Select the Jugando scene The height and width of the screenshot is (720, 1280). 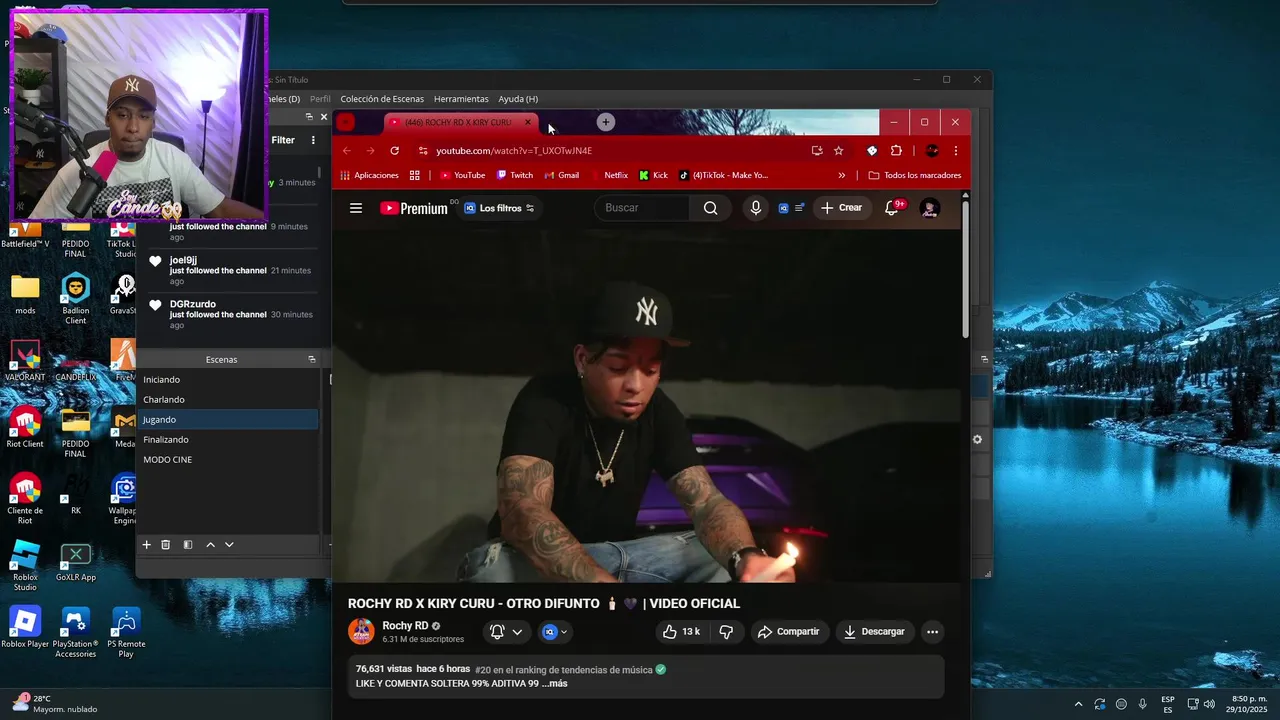tap(228, 420)
